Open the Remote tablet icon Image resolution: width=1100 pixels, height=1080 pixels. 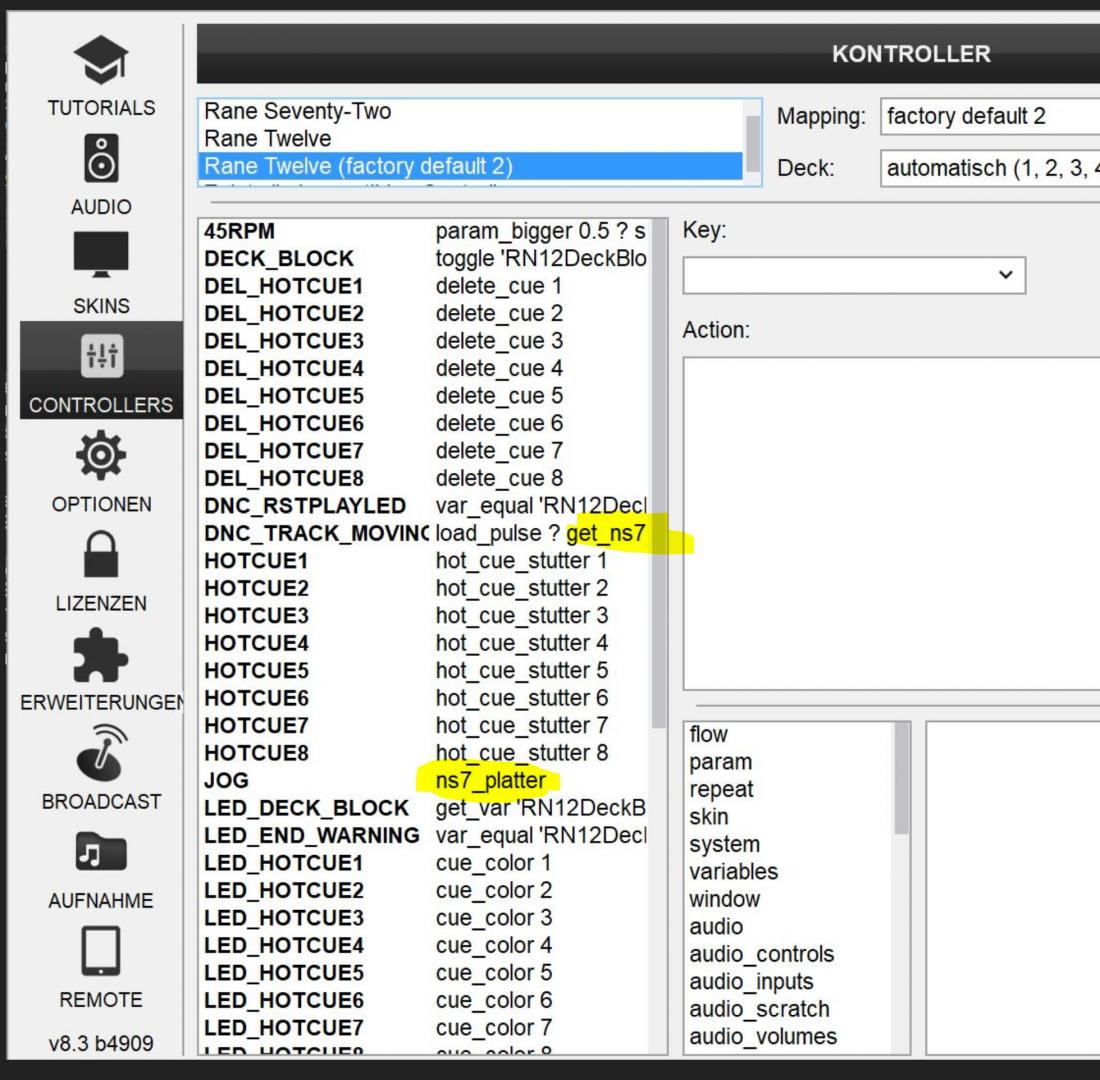(101, 952)
